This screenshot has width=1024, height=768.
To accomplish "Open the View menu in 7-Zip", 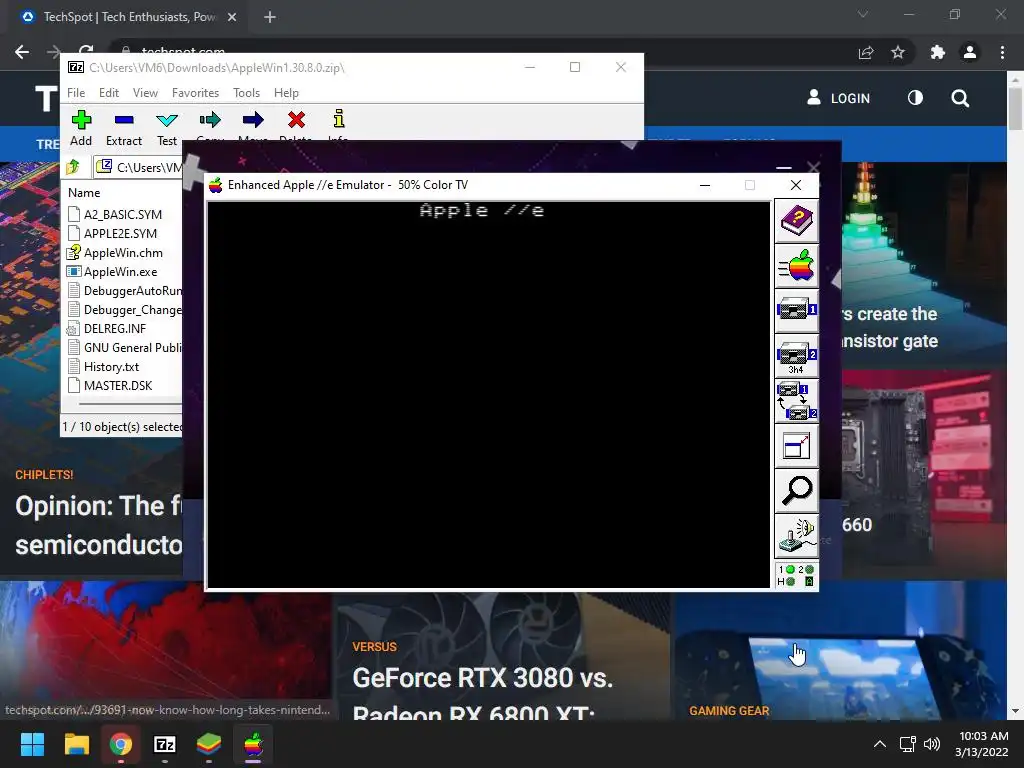I will (145, 93).
